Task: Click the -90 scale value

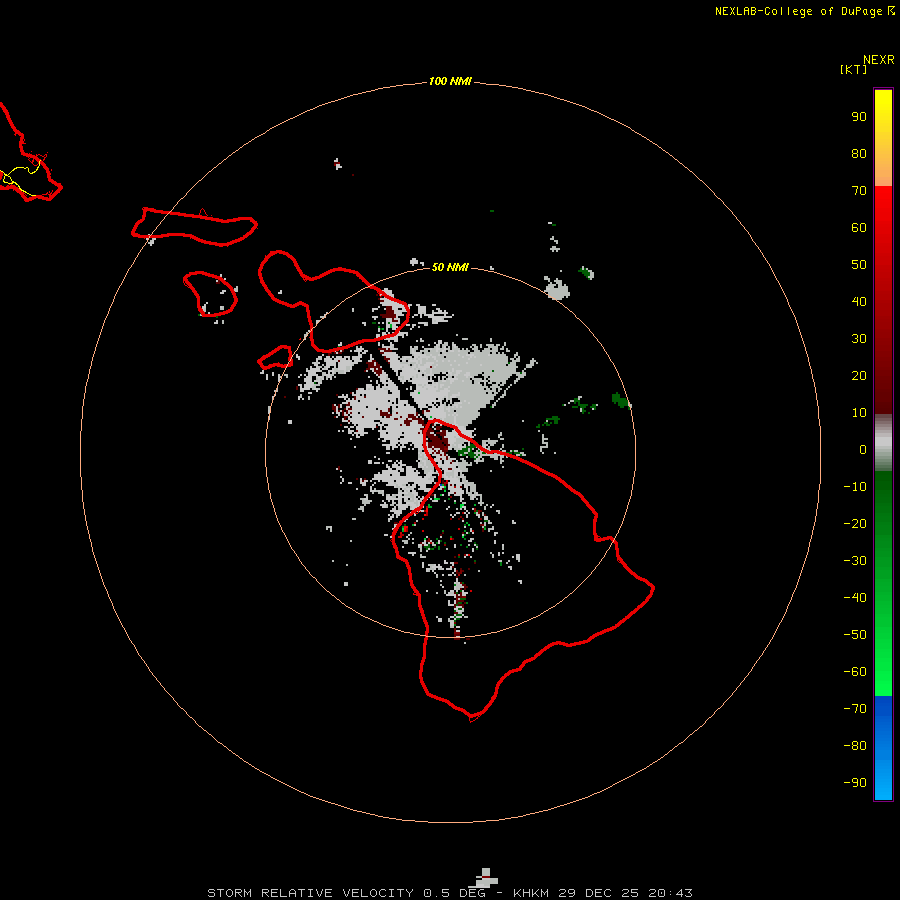Action: [x=855, y=783]
